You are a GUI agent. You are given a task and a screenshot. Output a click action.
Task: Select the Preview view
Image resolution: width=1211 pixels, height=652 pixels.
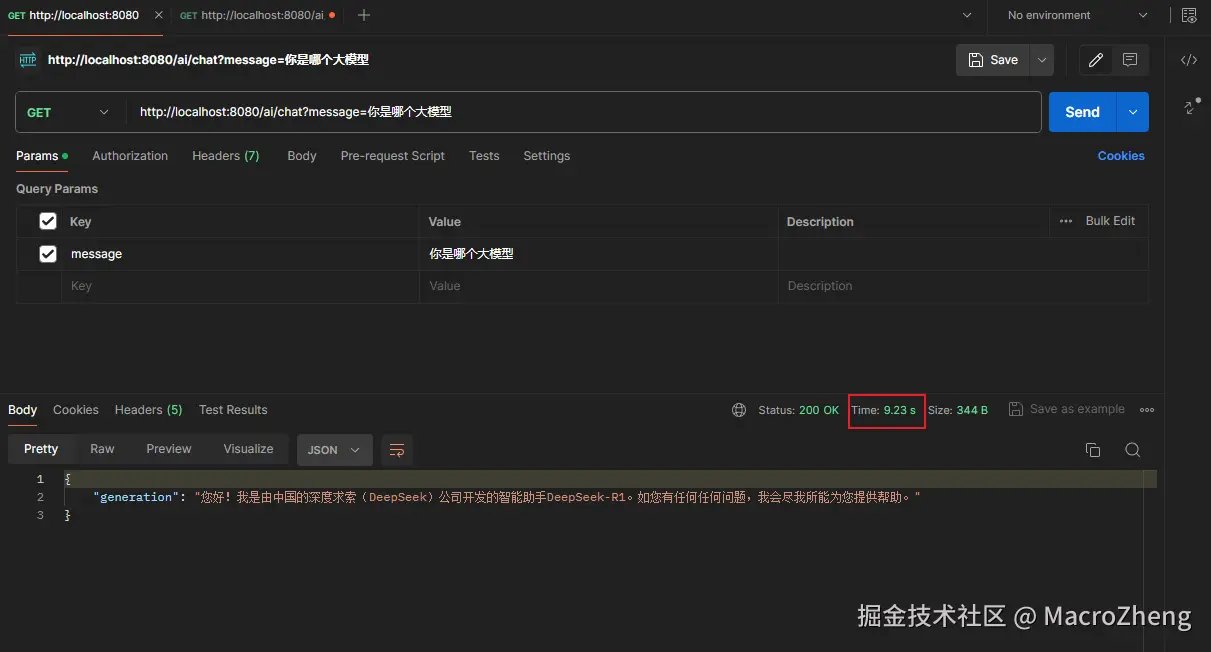[x=169, y=449]
